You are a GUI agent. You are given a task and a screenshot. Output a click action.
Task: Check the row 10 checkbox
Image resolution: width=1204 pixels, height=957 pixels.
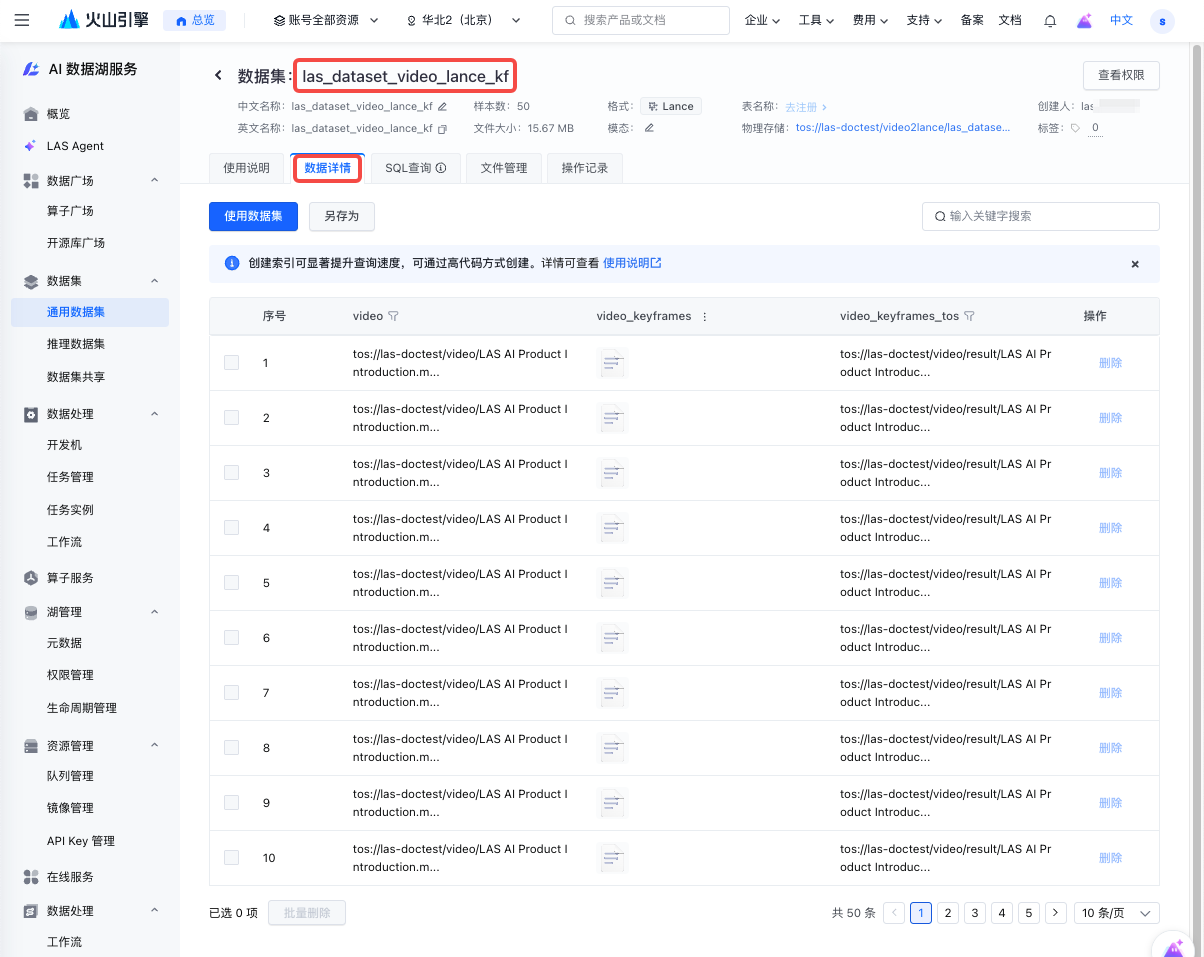click(x=232, y=858)
